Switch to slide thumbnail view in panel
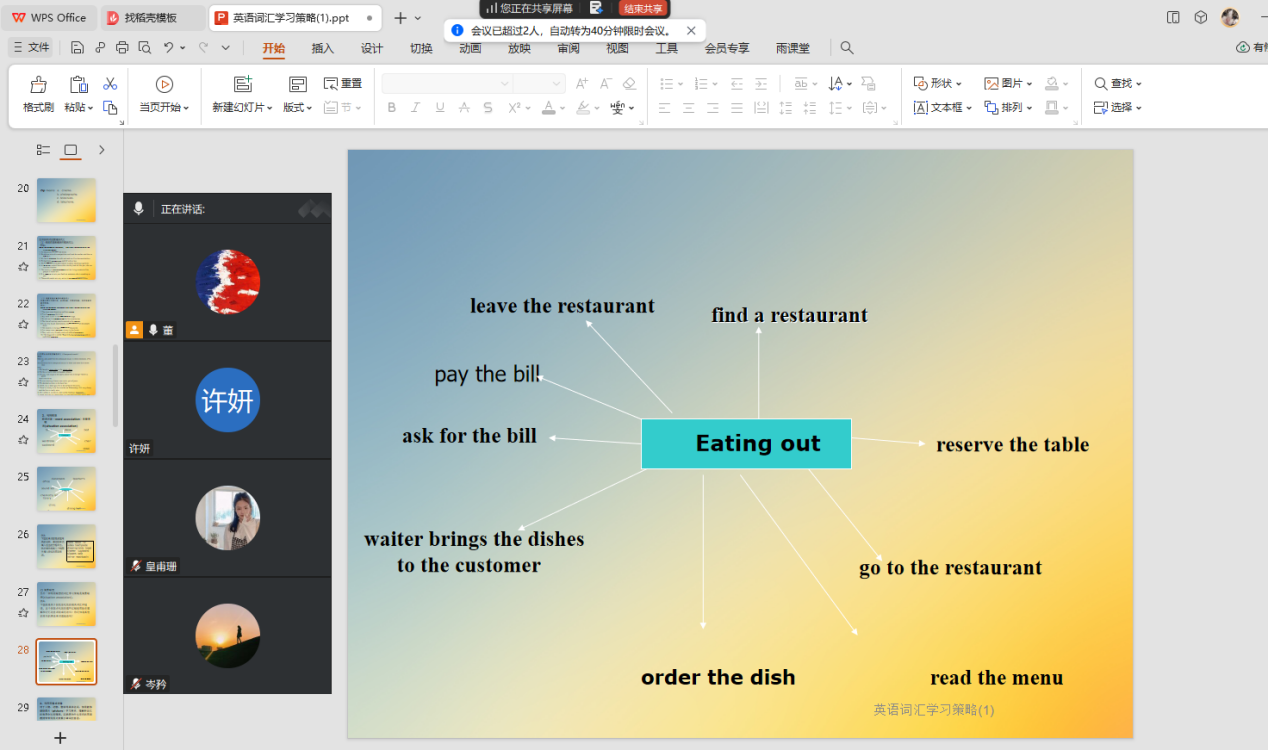1268x750 pixels. 70,150
